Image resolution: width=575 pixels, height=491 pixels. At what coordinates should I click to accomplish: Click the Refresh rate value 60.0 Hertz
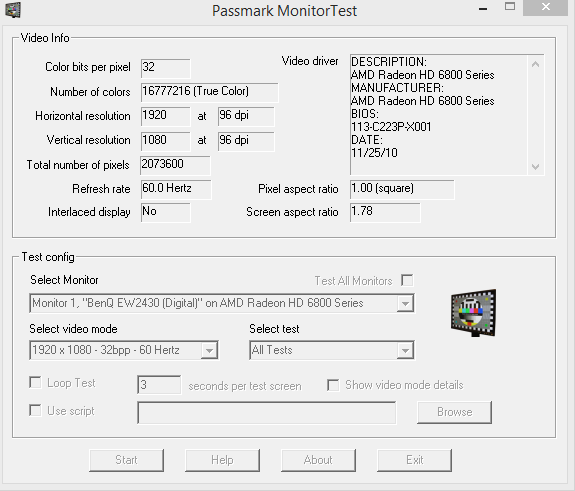click(x=176, y=189)
